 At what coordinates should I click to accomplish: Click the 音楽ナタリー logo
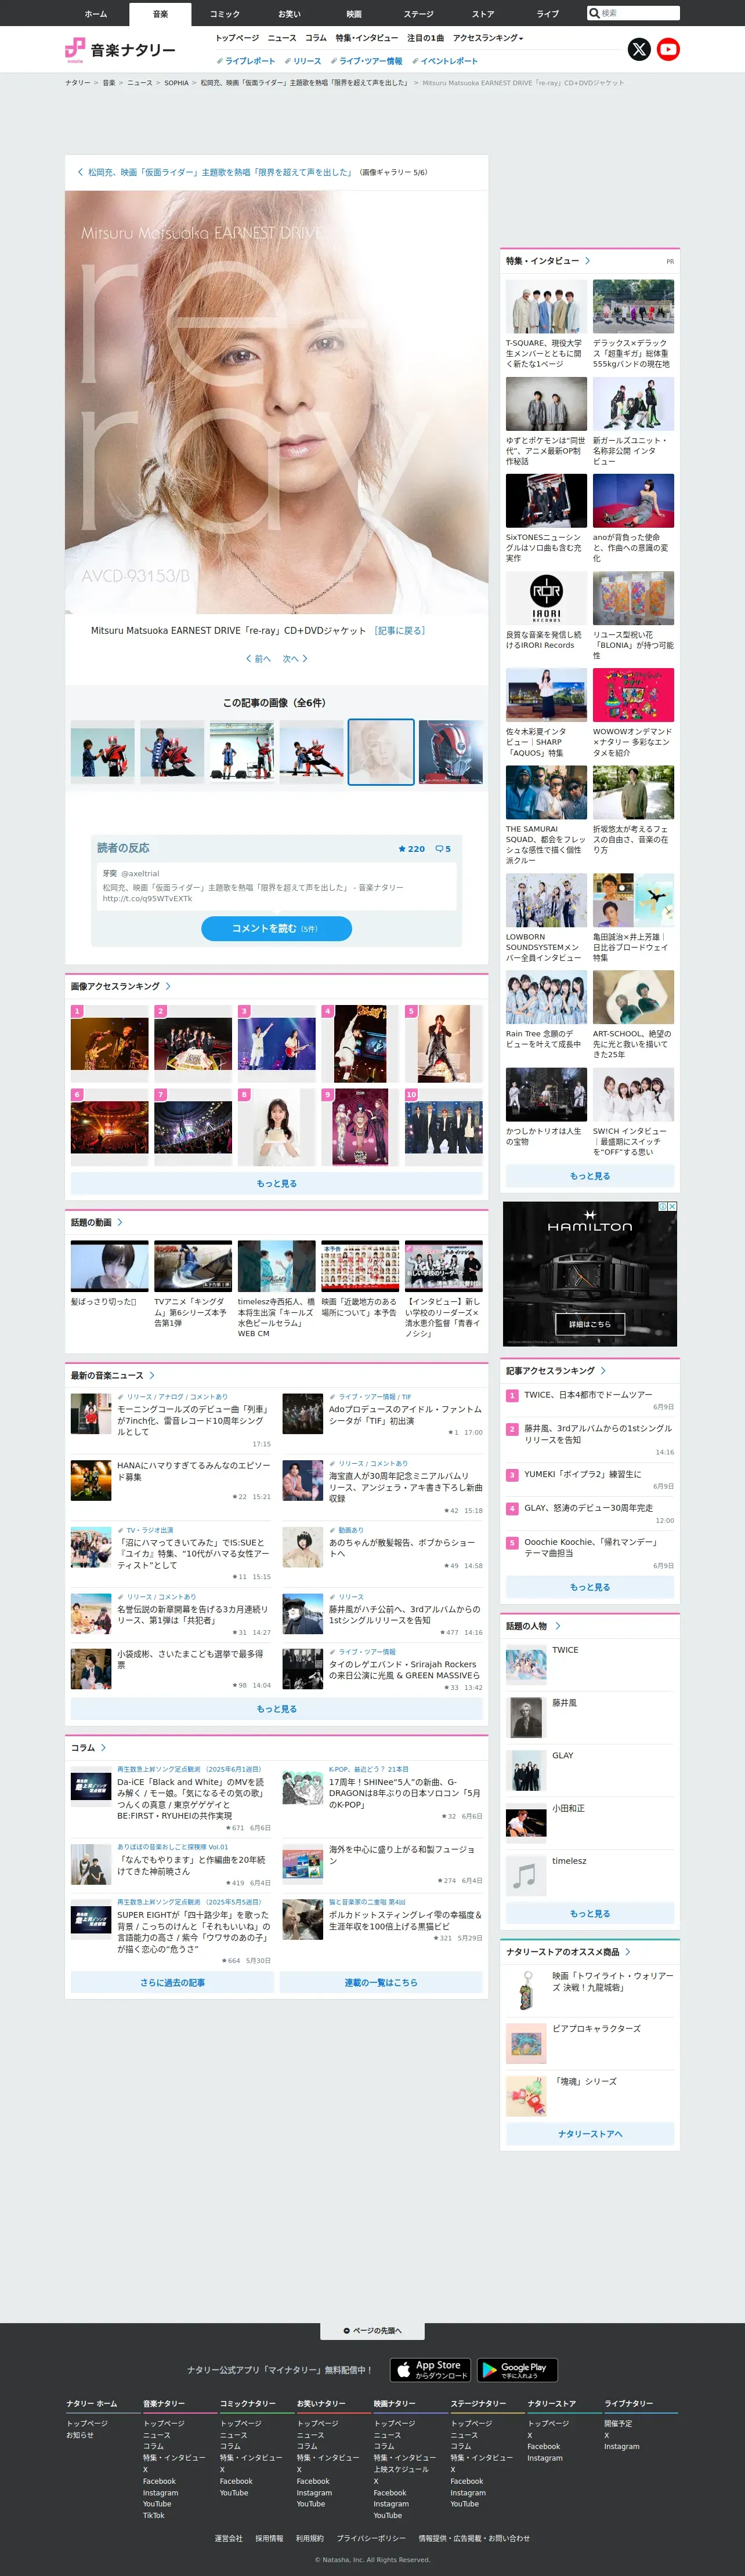click(x=120, y=49)
